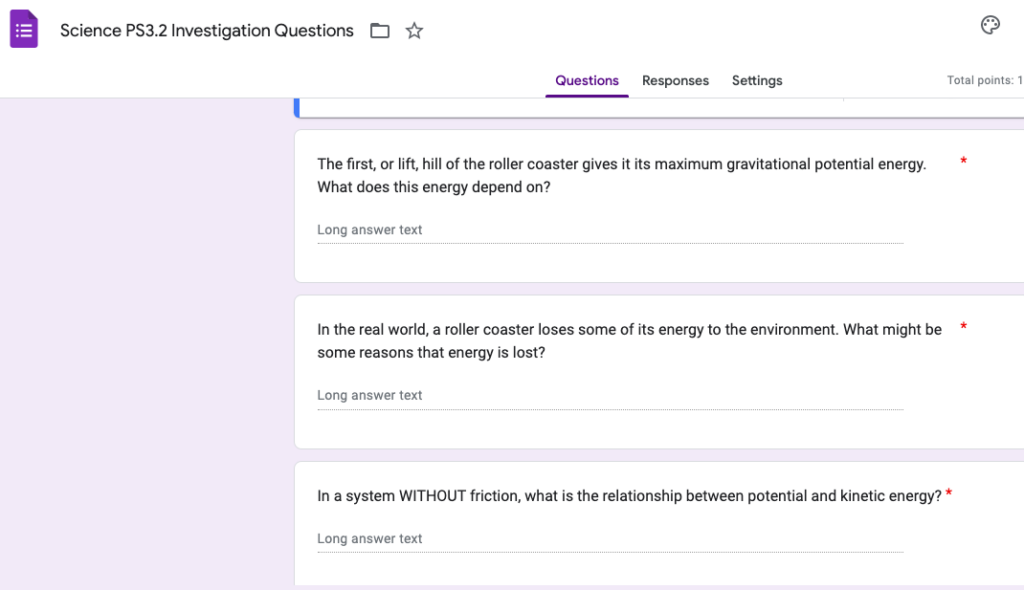
Task: Go to the Settings tab
Action: click(757, 81)
